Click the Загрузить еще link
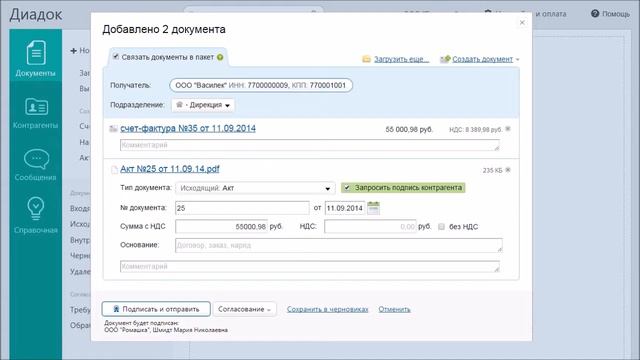The height and width of the screenshot is (360, 640). (x=401, y=59)
